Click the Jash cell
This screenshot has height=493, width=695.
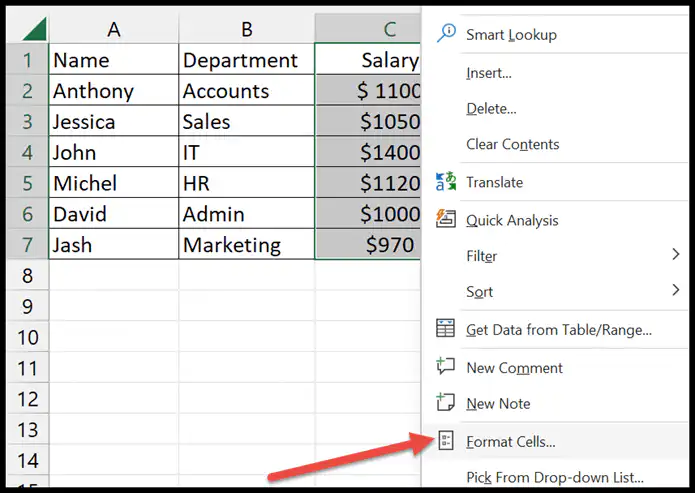[x=113, y=244]
